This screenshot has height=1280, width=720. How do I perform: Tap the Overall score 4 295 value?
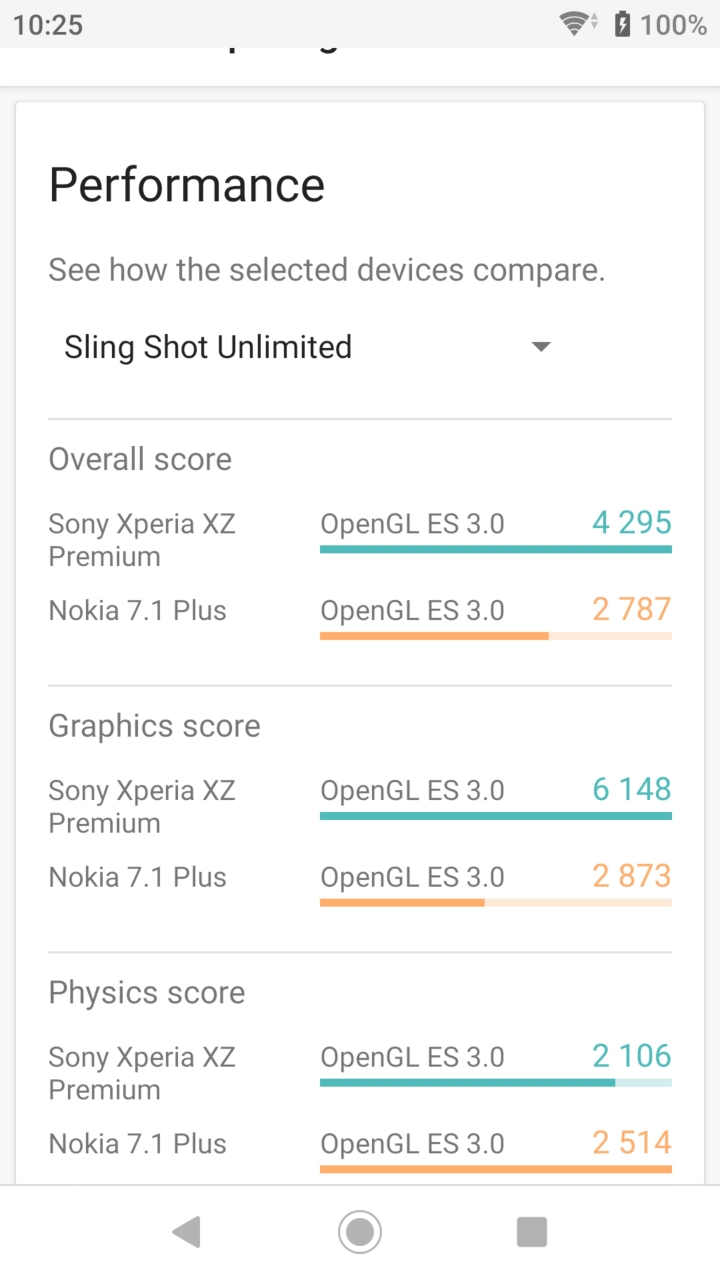(x=631, y=522)
